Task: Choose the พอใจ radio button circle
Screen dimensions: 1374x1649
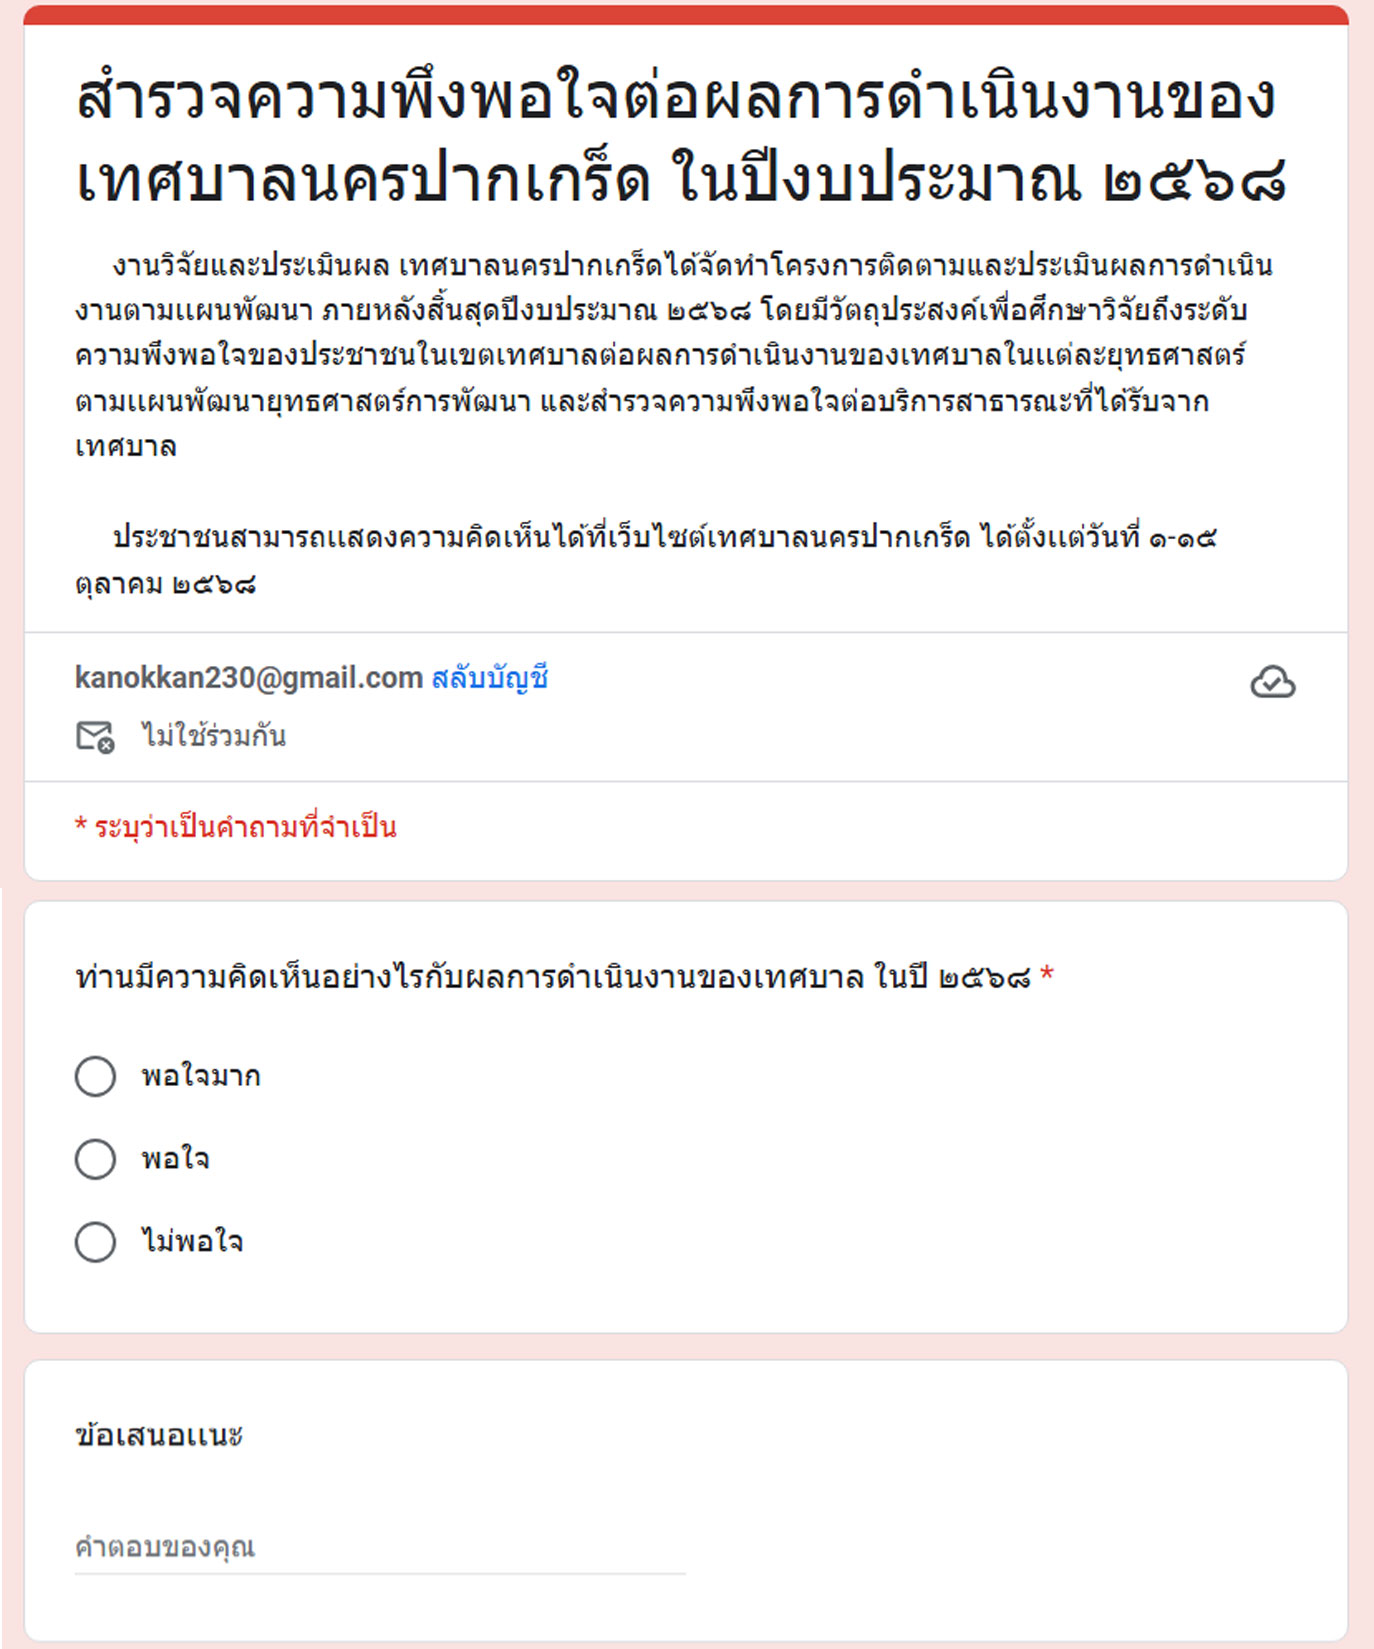Action: (x=96, y=1159)
